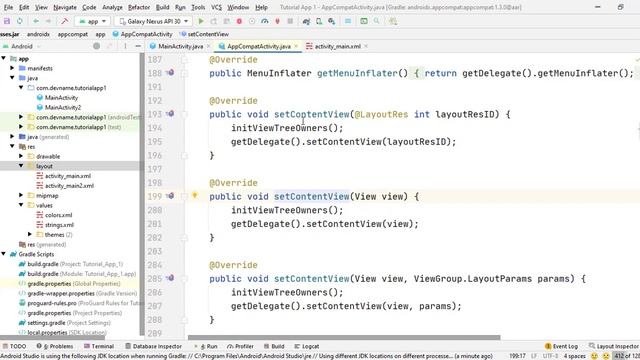
Task: Switch to the MainActivity.java tab
Action: point(180,46)
